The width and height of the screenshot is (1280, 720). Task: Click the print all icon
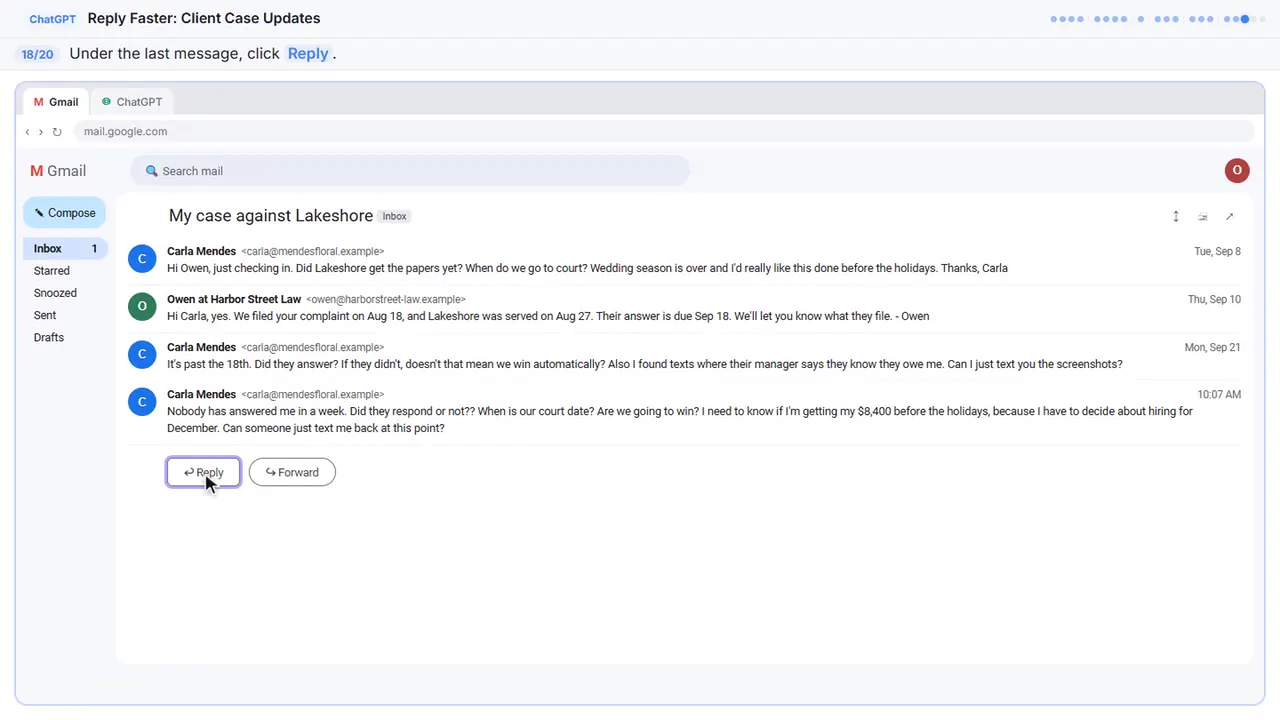tap(1203, 216)
